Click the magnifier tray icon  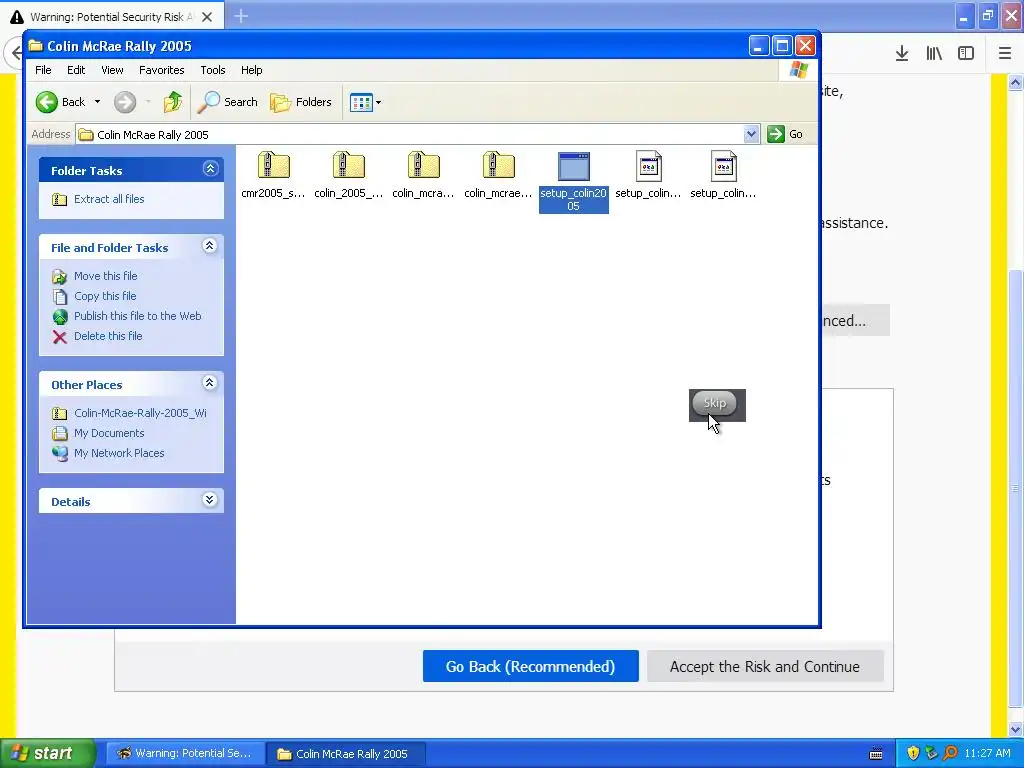pos(950,753)
